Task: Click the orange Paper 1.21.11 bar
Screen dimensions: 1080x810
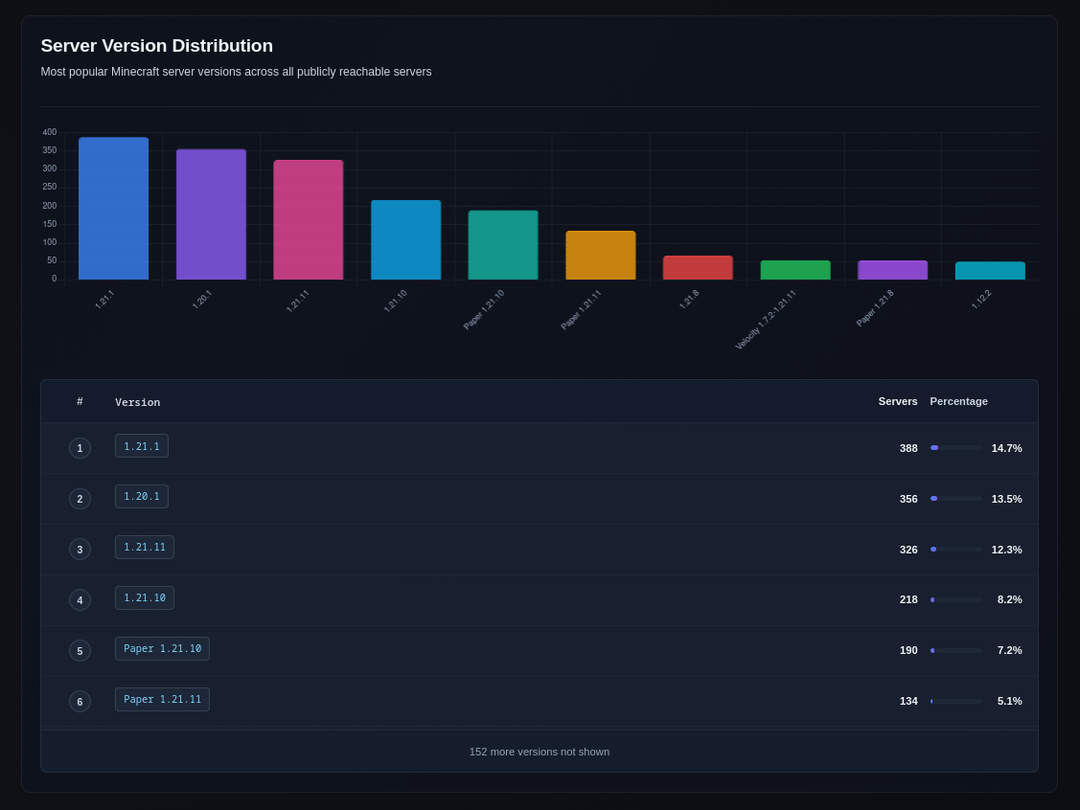Action: (x=600, y=255)
